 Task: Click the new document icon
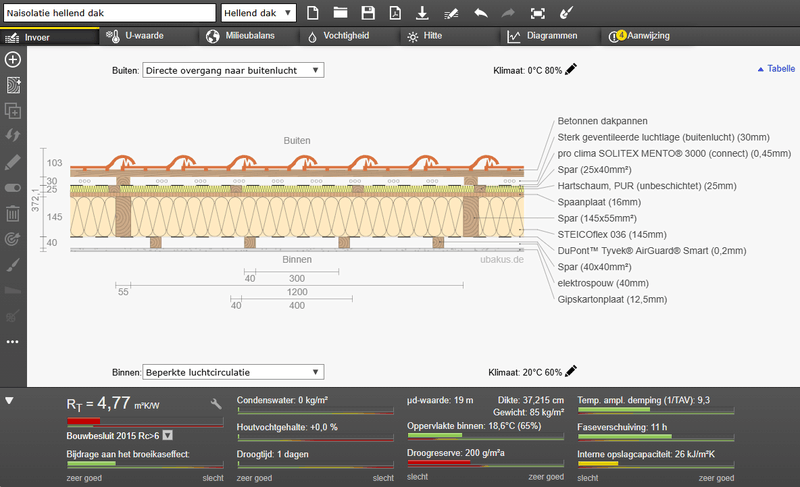click(x=313, y=13)
